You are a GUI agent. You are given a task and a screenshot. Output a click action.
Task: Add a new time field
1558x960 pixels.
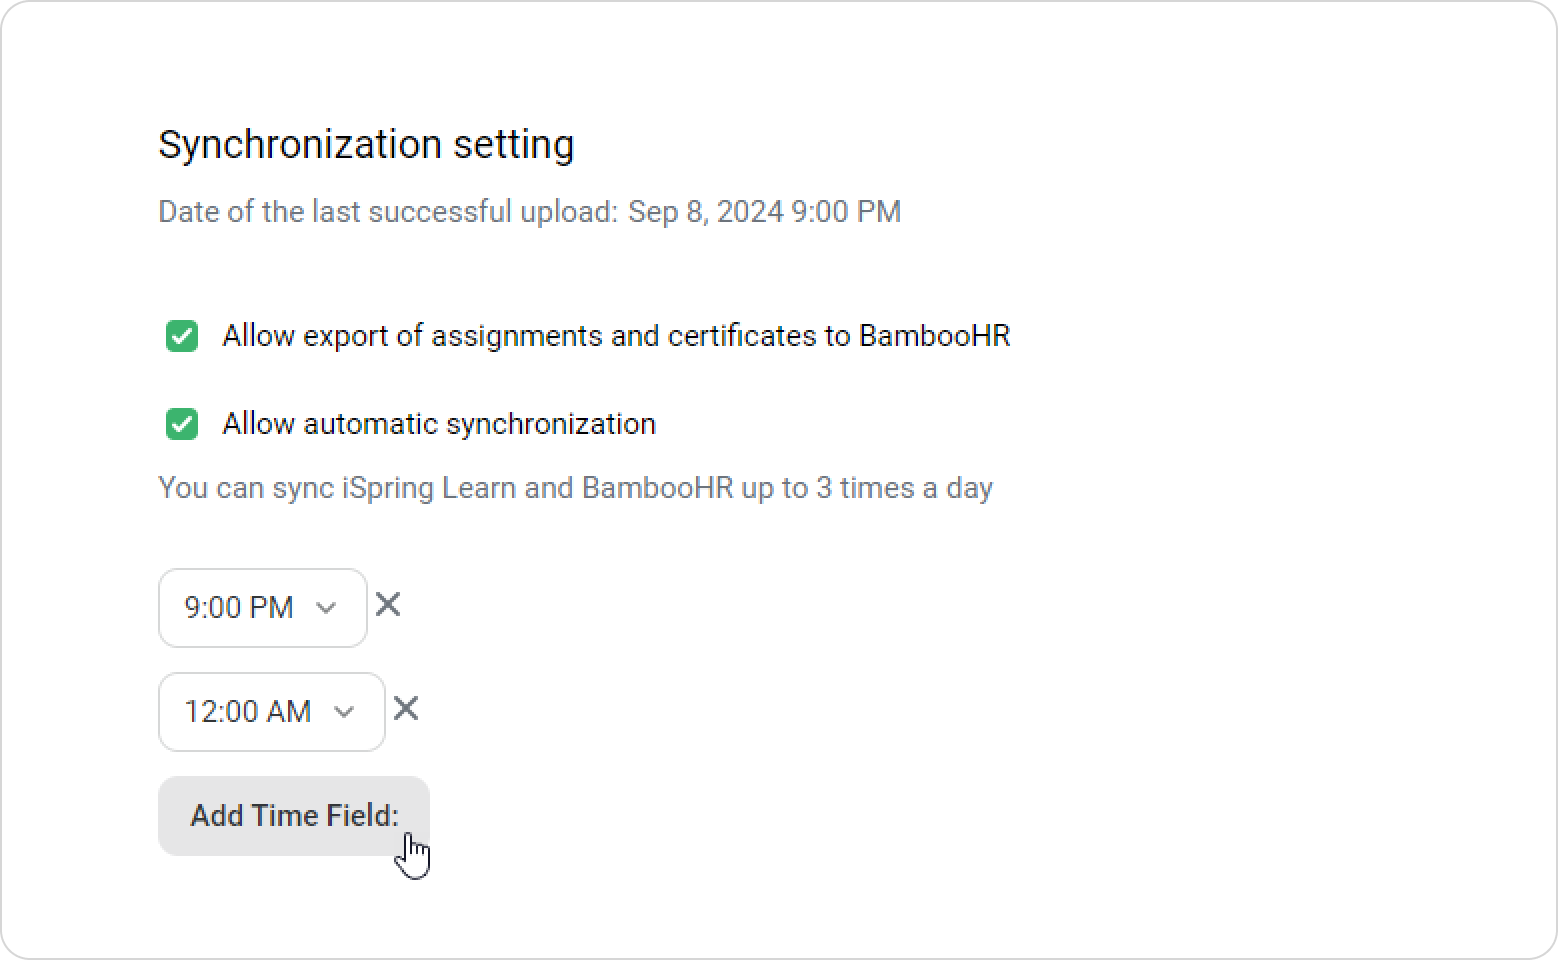pos(294,816)
